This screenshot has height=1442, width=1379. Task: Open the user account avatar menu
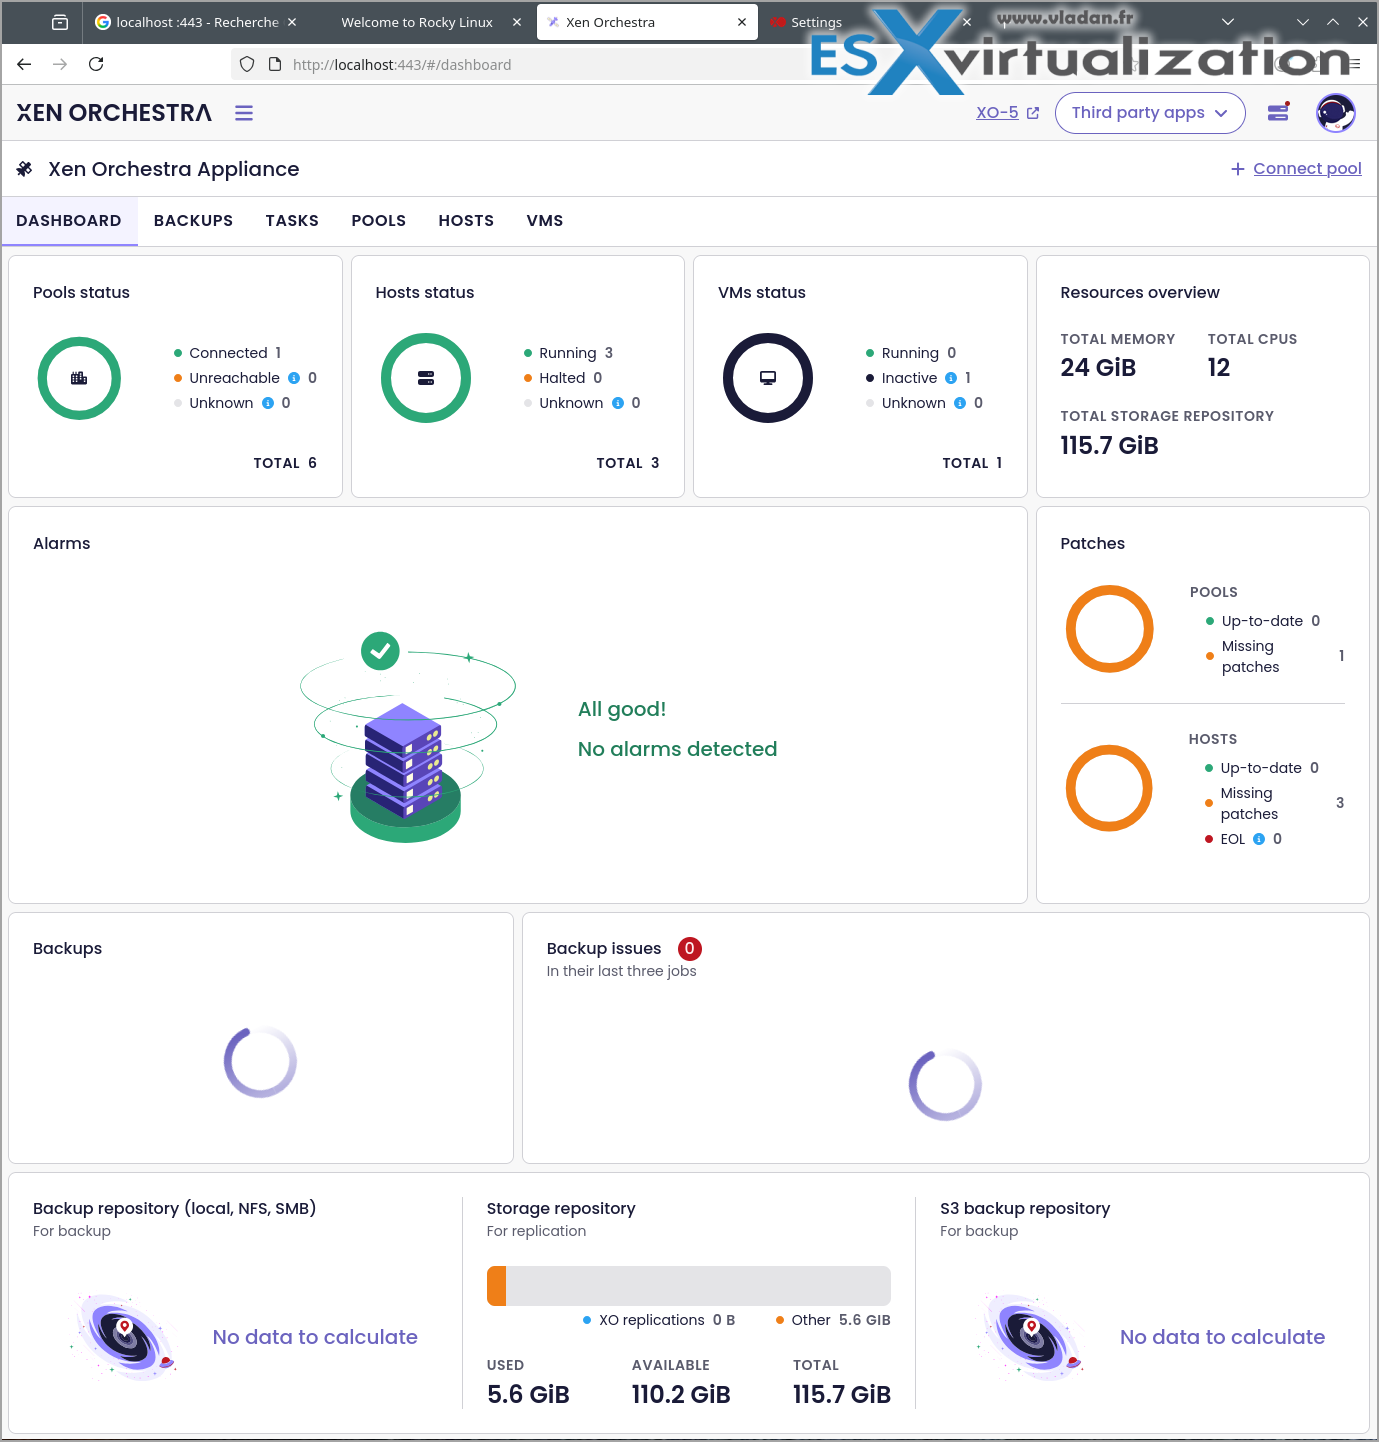(x=1335, y=113)
